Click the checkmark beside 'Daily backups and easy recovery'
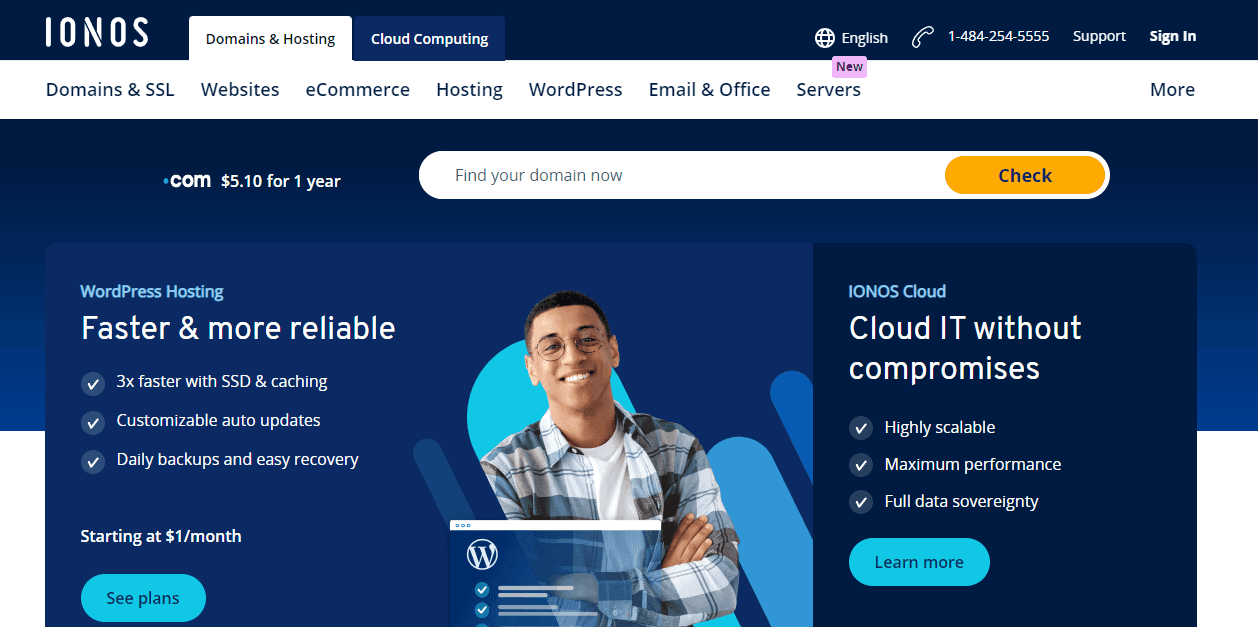The image size is (1258, 627). click(x=93, y=462)
